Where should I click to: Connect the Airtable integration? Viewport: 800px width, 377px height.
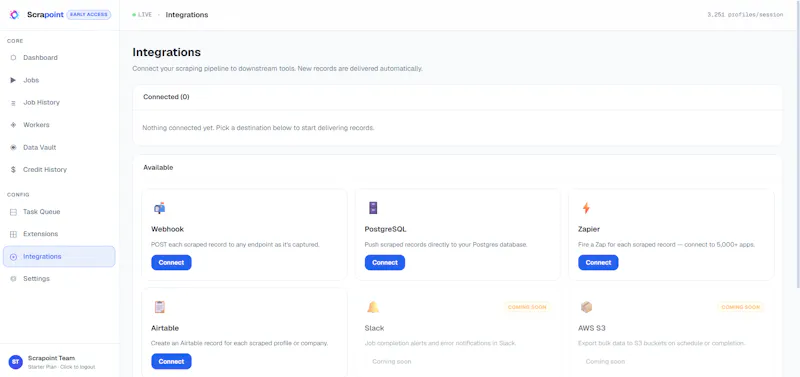click(171, 362)
